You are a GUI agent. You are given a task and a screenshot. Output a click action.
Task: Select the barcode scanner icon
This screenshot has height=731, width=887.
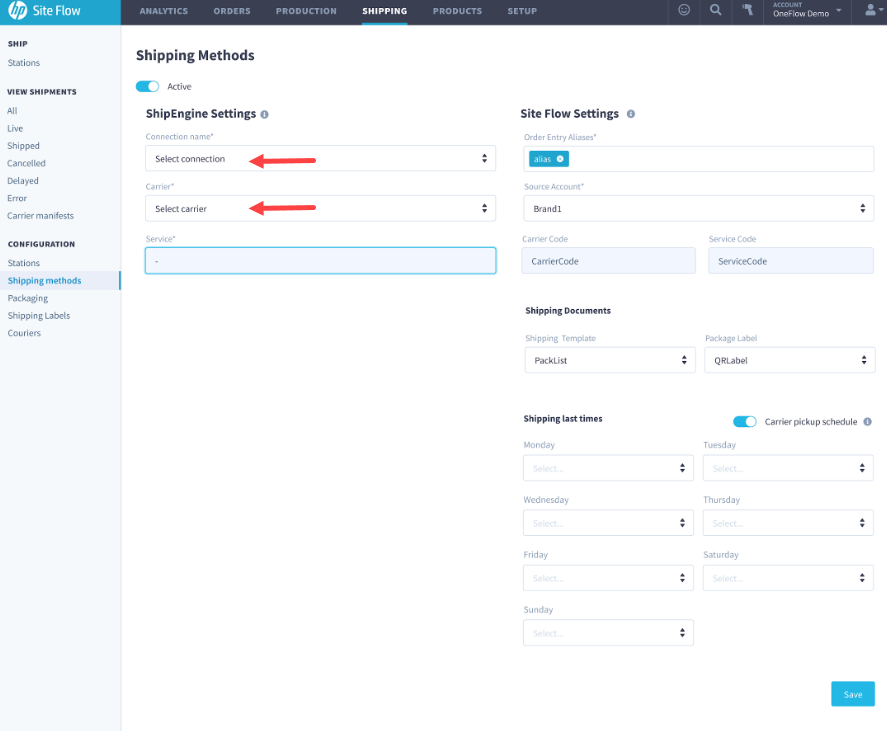pos(747,11)
